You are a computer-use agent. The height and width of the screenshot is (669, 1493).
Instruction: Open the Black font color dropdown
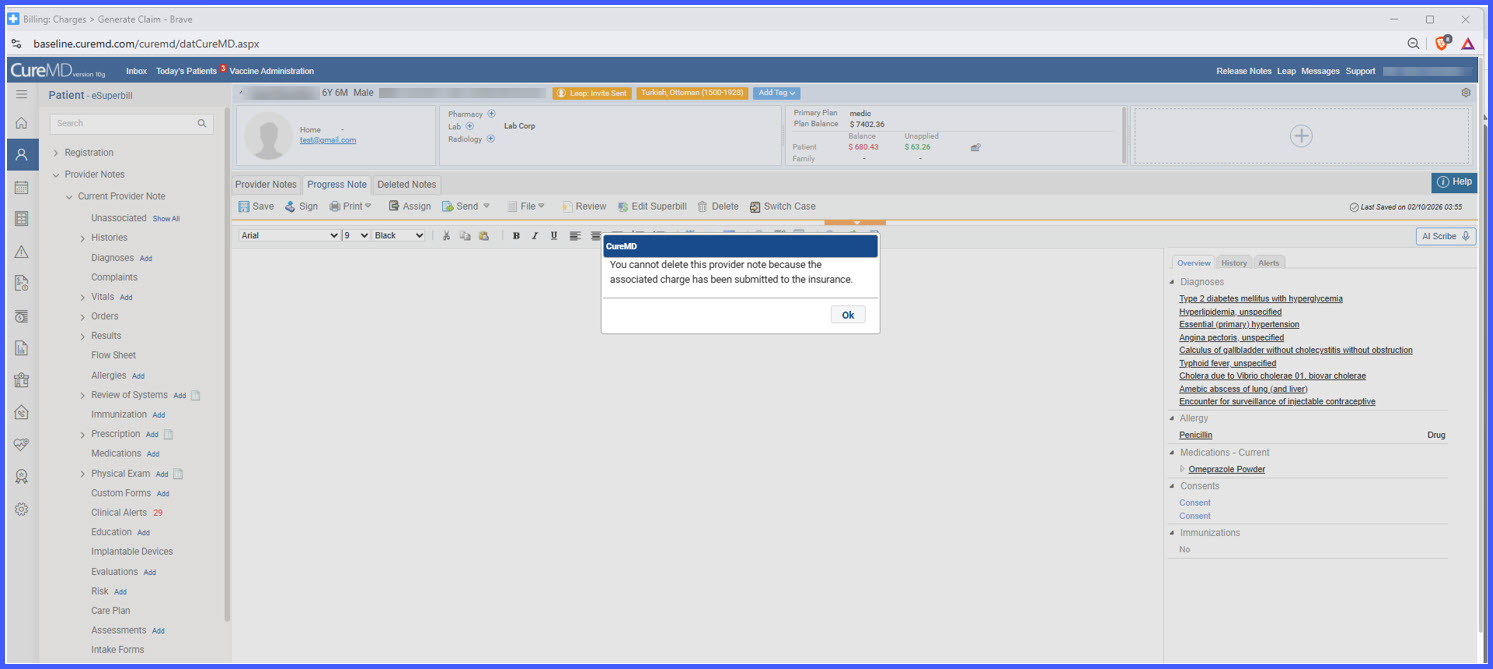[x=399, y=236]
